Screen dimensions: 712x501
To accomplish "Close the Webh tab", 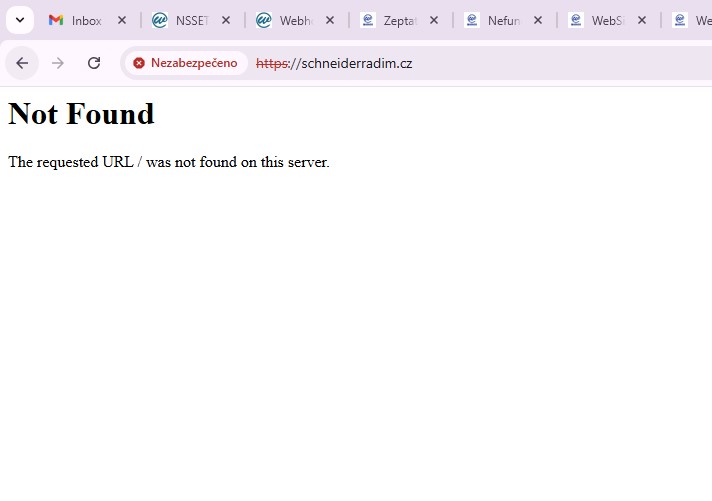I will point(330,20).
